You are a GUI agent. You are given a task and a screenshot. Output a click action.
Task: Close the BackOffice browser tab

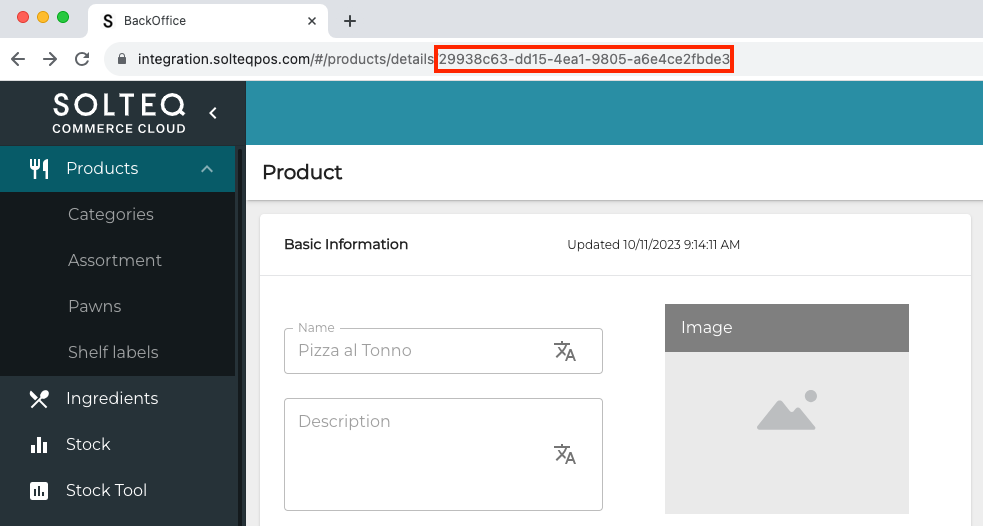[x=312, y=21]
